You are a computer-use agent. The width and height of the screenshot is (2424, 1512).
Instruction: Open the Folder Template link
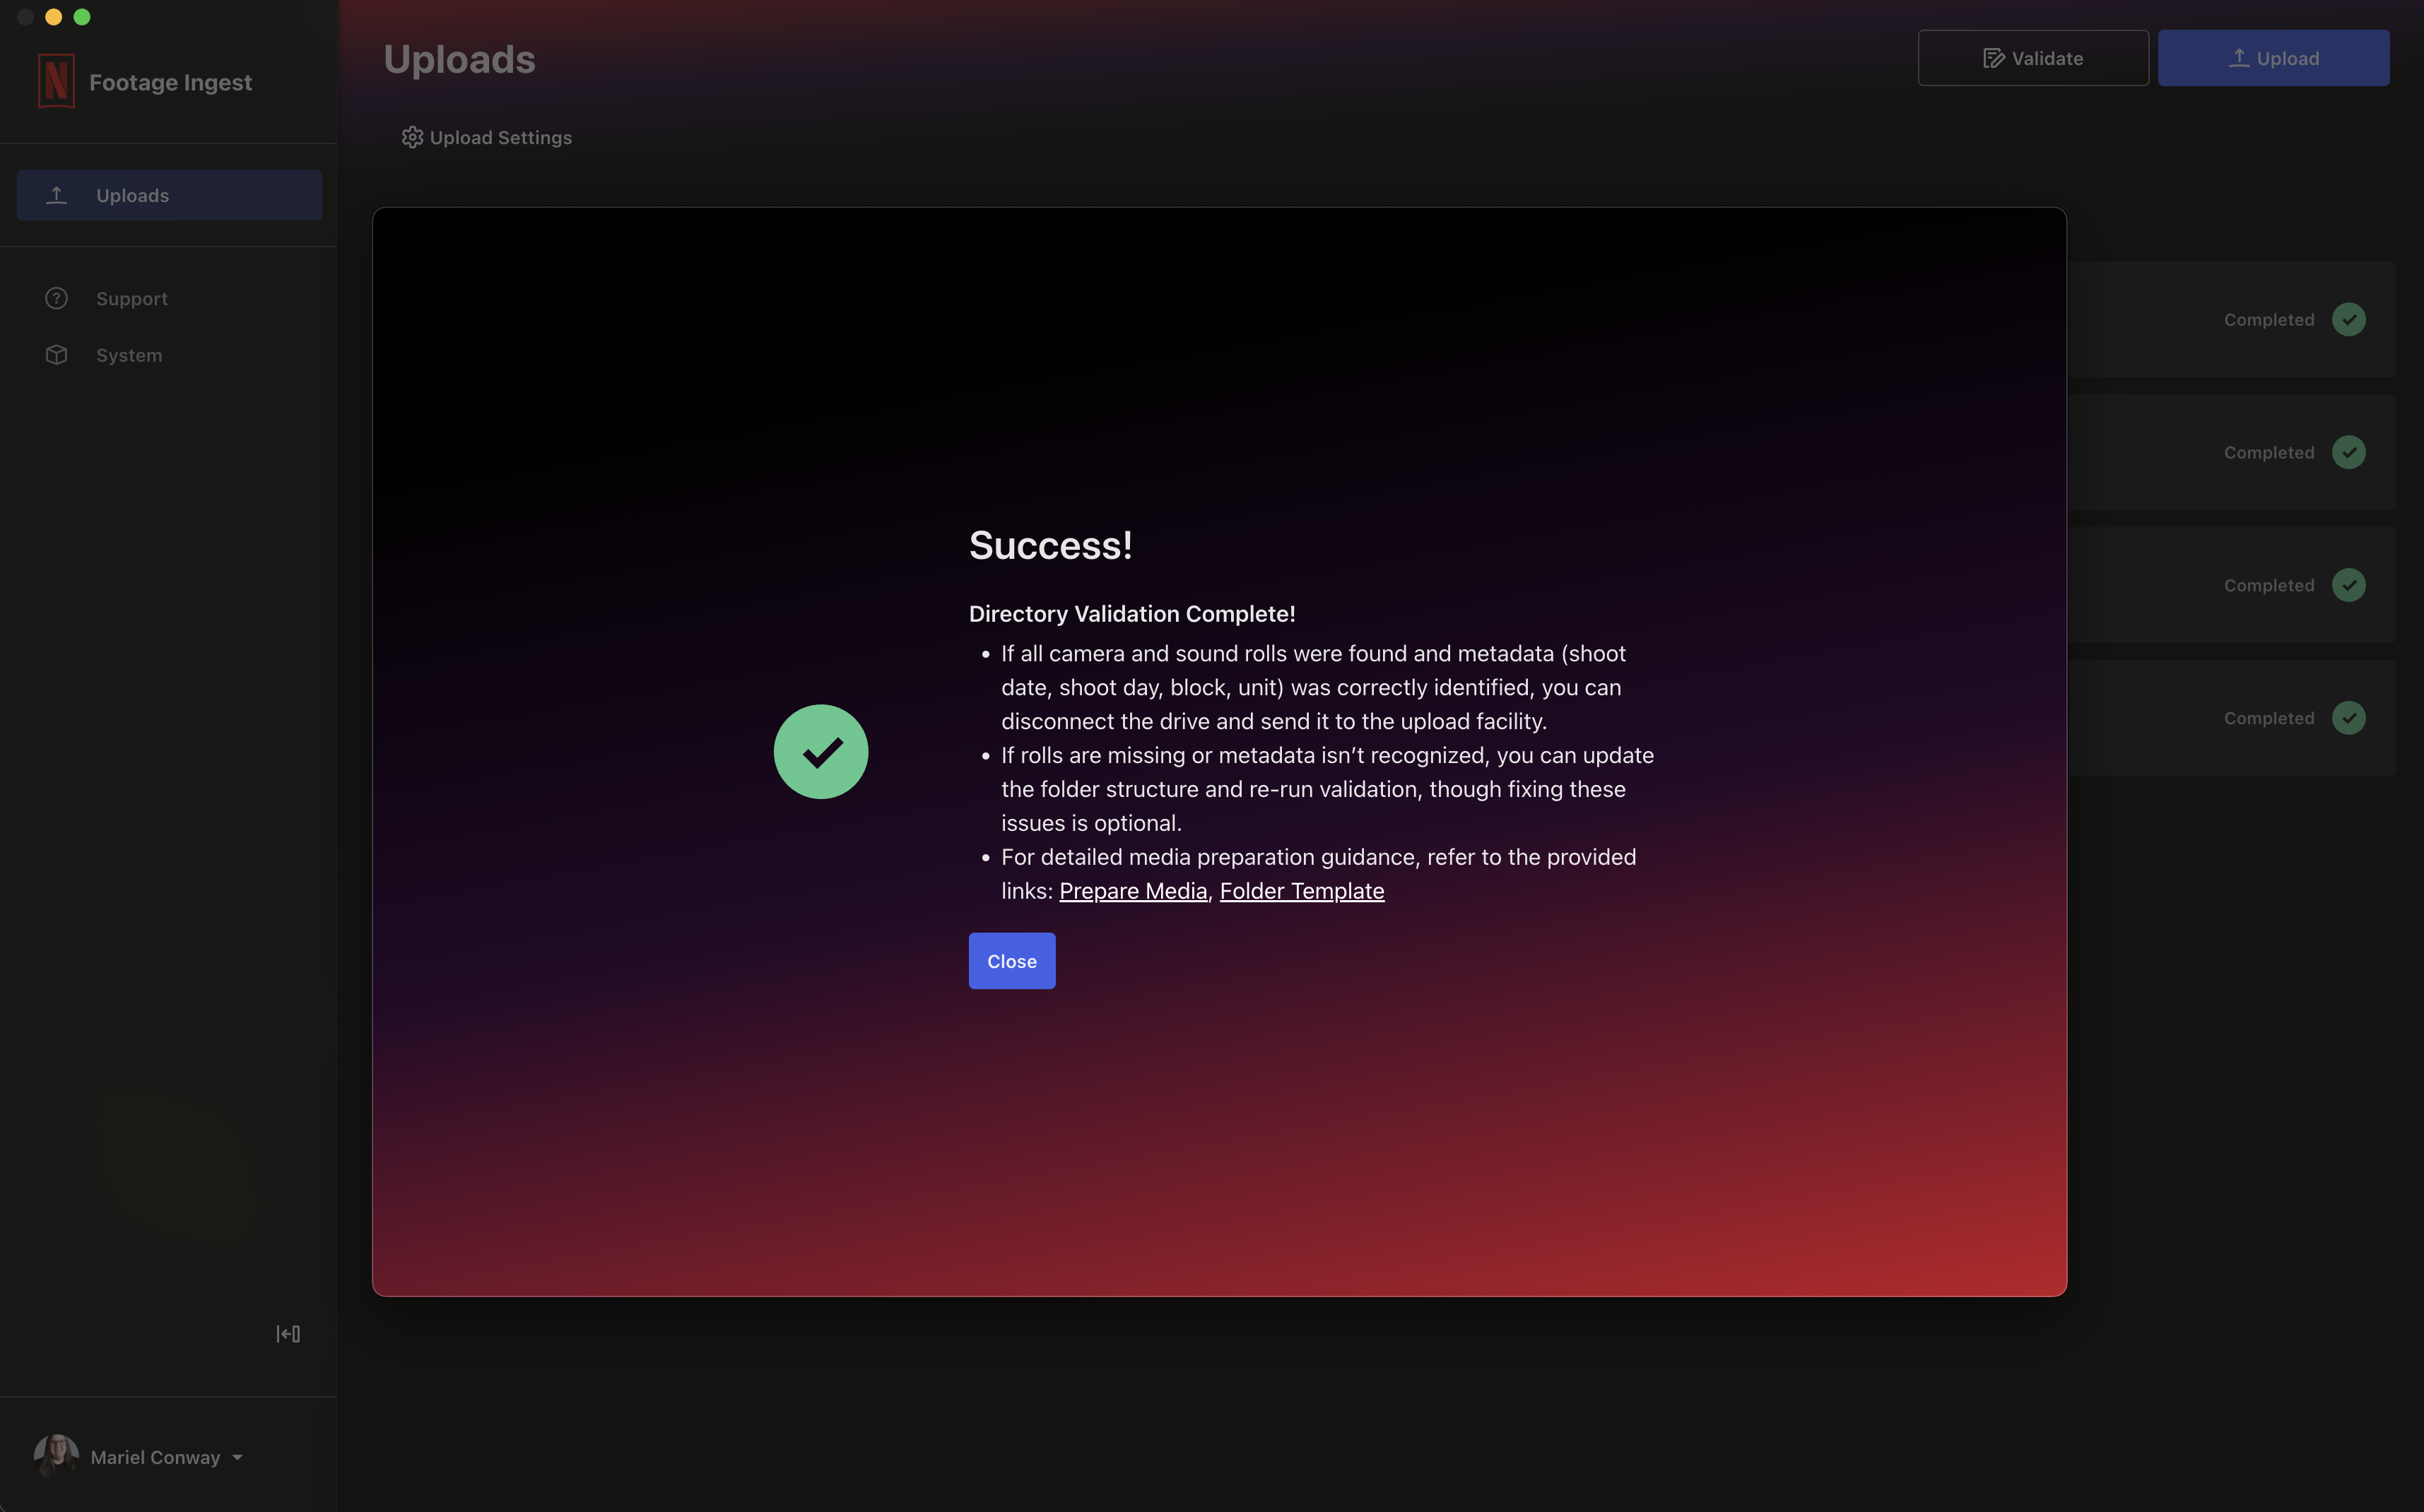coord(1302,891)
